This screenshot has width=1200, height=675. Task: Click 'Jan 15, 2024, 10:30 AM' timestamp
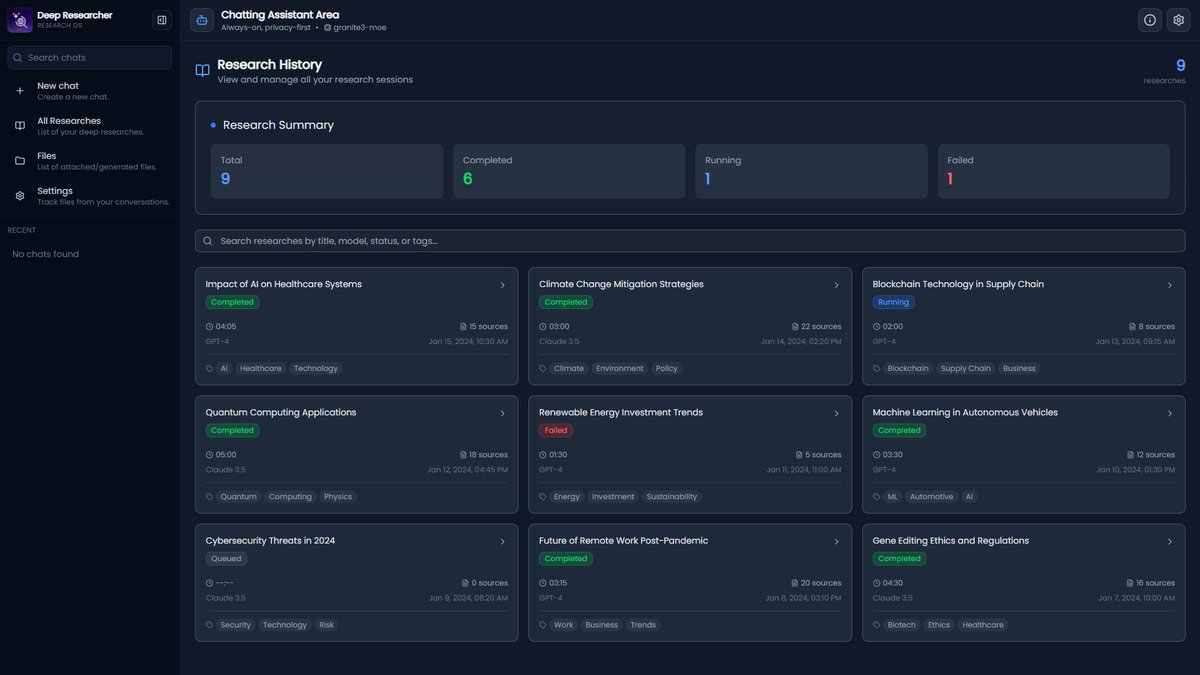468,342
